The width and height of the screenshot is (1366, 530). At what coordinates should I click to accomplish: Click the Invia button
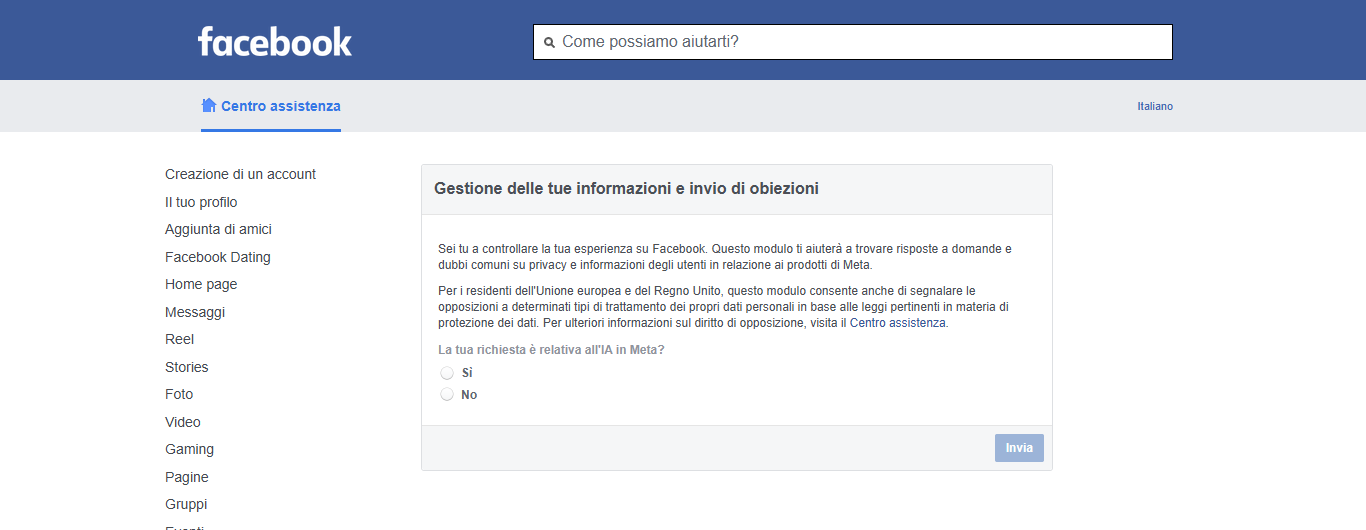coord(1019,448)
